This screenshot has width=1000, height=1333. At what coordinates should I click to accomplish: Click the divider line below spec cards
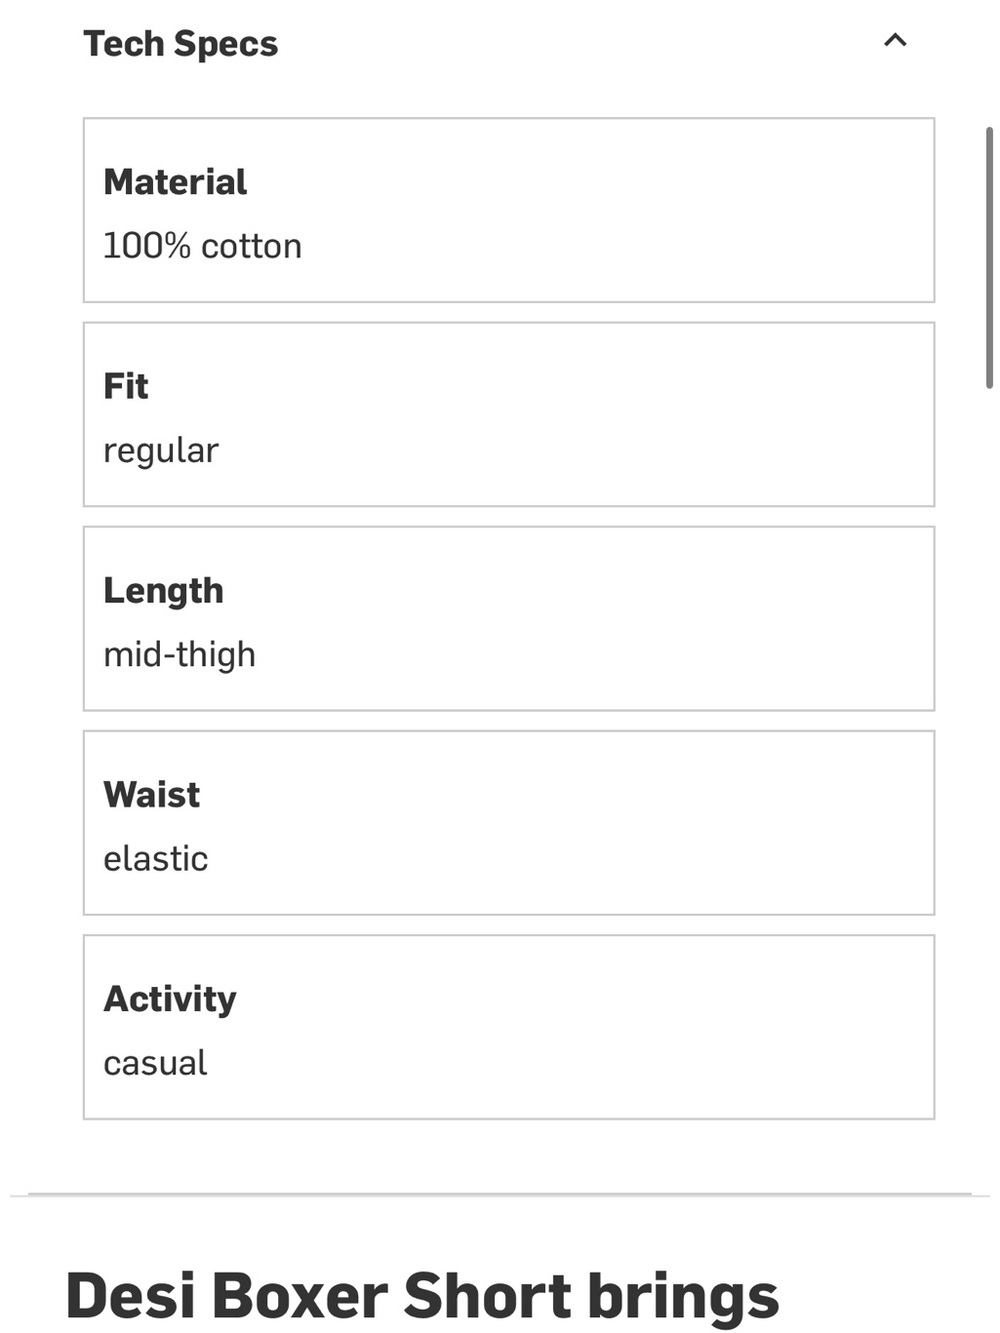[x=500, y=1194]
